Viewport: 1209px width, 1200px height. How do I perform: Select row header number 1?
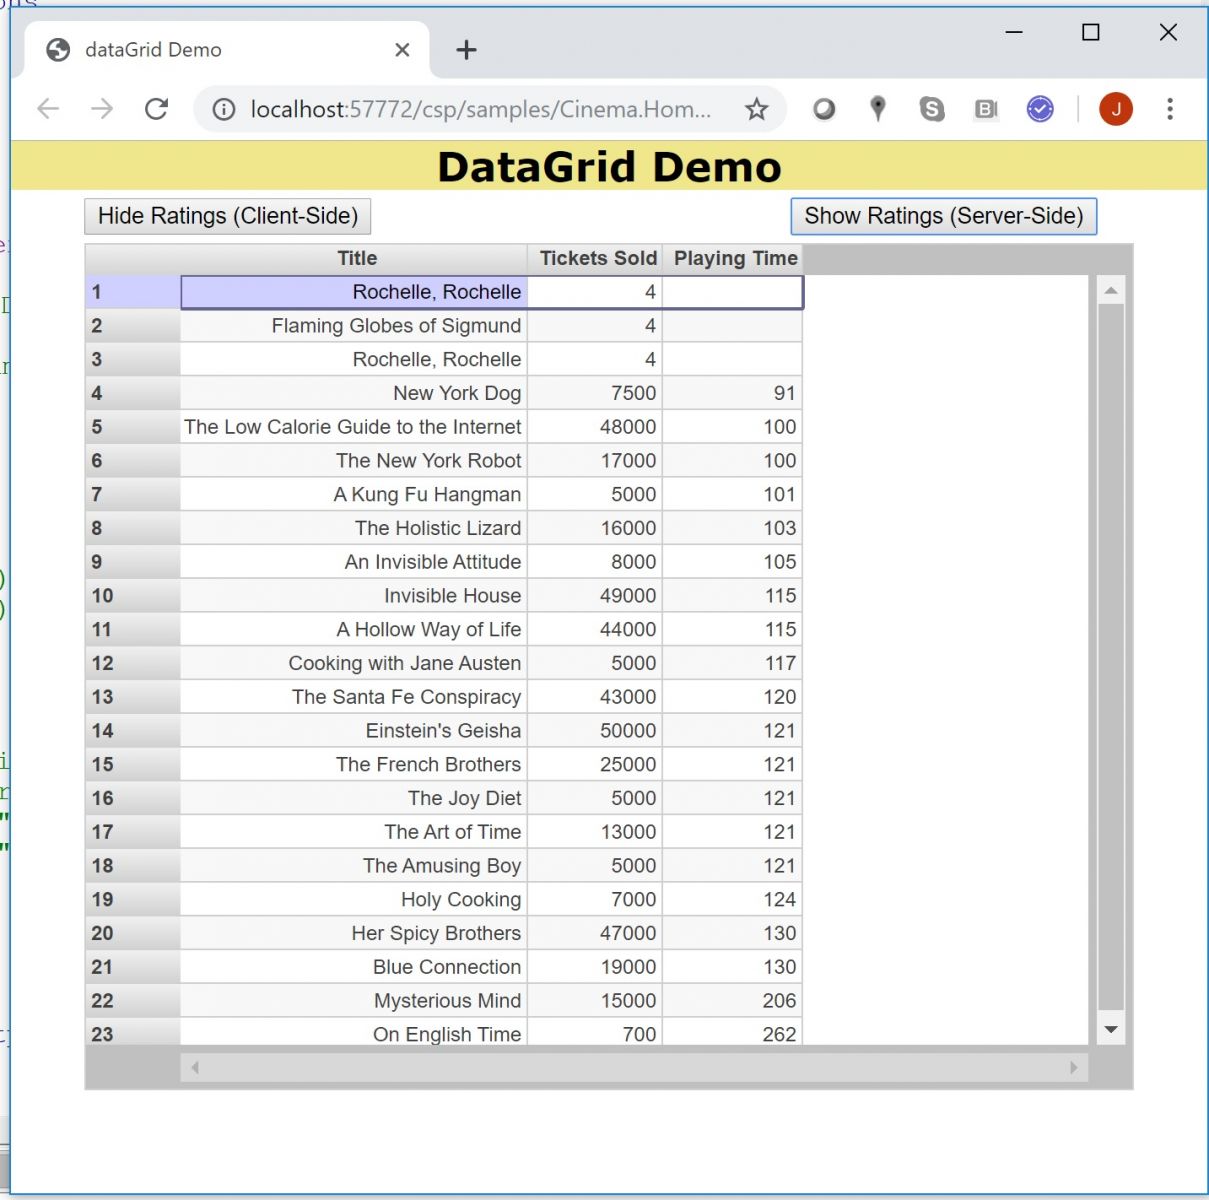click(133, 292)
